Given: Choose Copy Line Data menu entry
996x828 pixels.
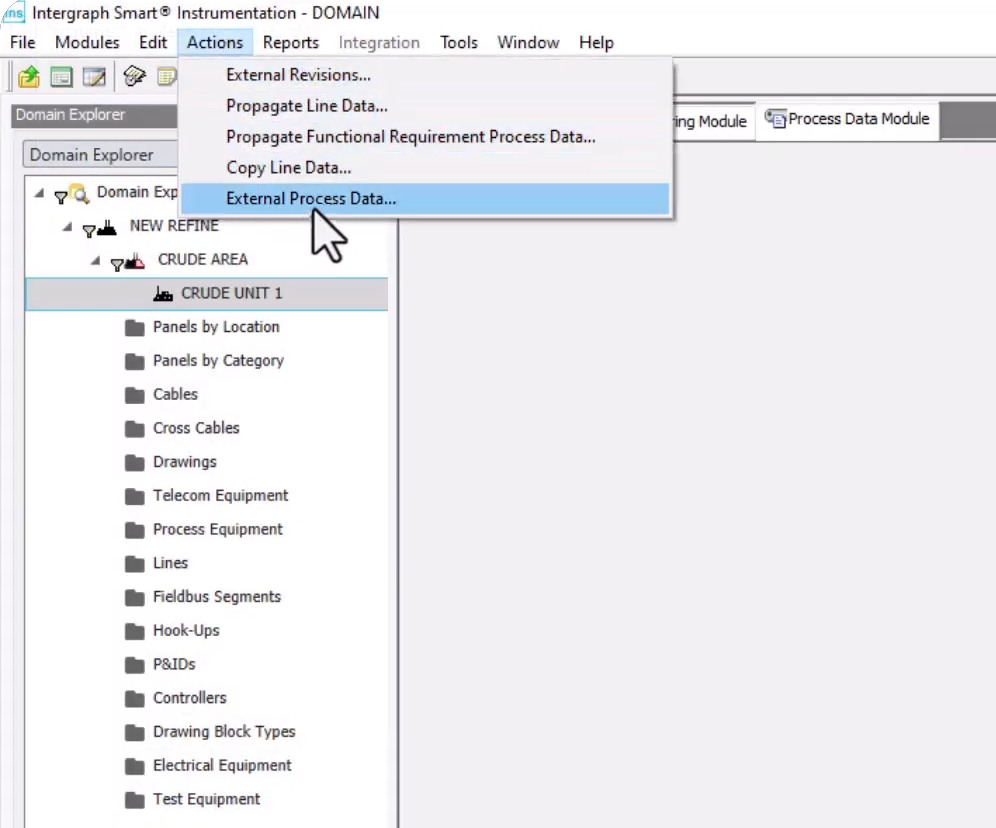Looking at the screenshot, I should click(x=425, y=168).
